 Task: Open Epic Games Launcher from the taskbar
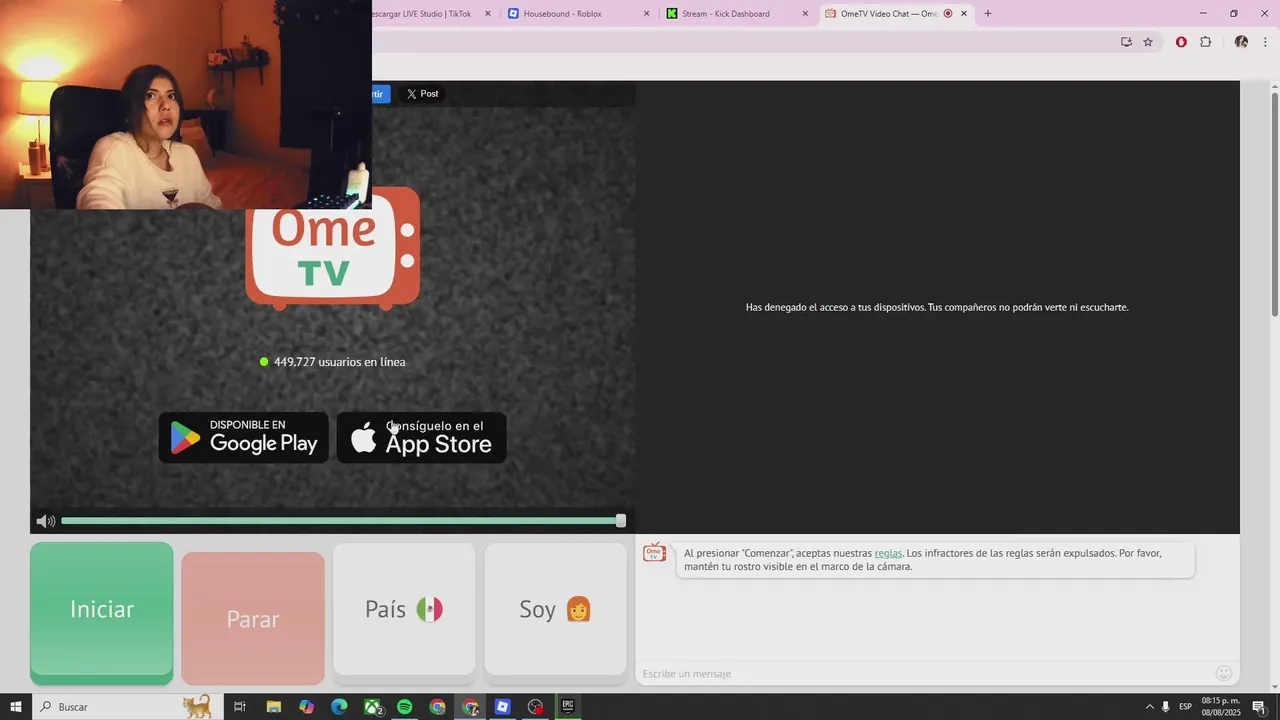click(568, 707)
